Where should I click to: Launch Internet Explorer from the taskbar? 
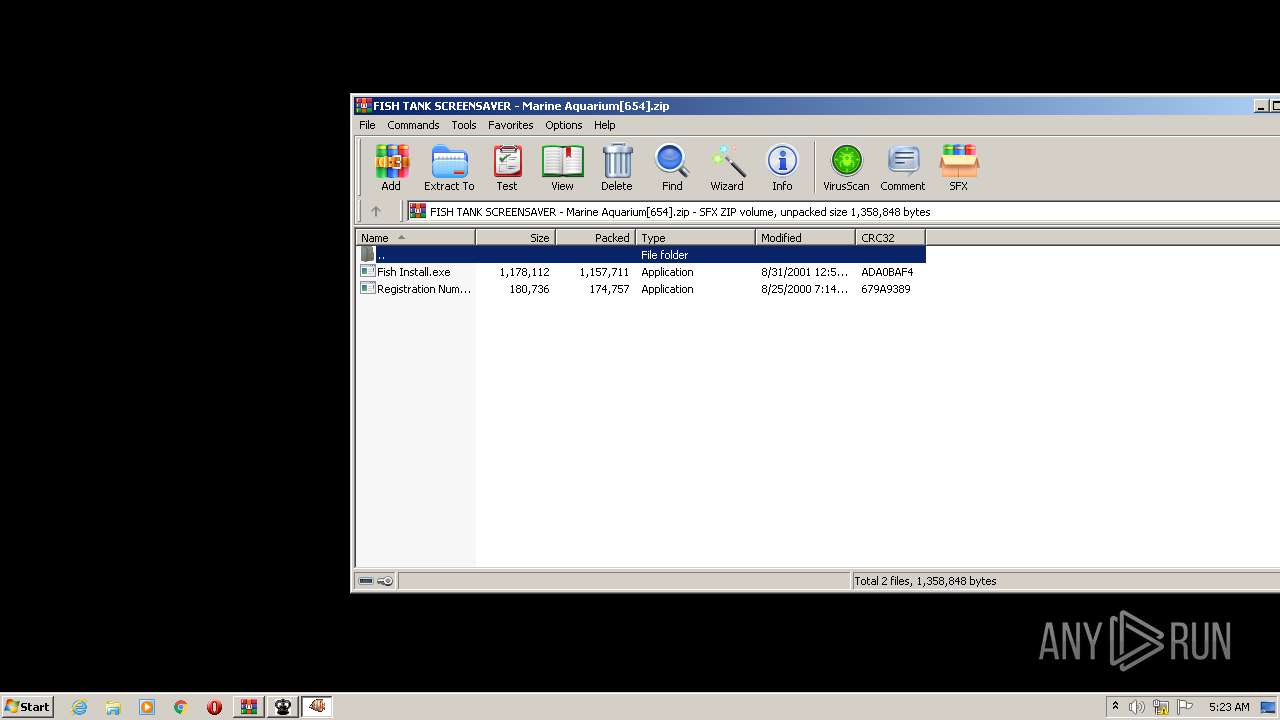point(79,707)
